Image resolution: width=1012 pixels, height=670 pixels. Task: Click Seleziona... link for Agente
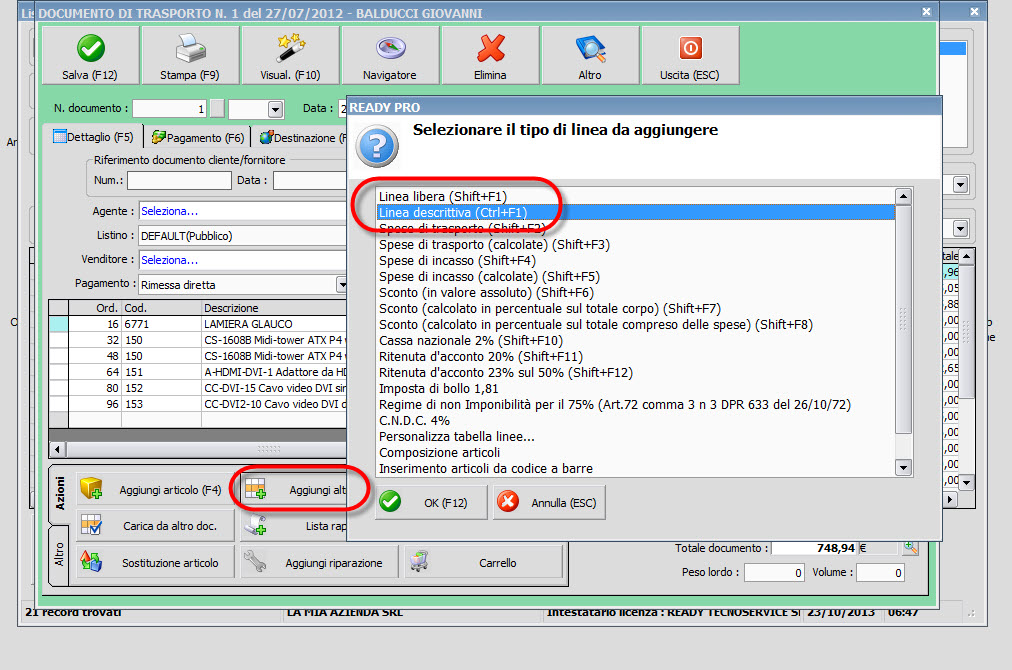coord(169,211)
